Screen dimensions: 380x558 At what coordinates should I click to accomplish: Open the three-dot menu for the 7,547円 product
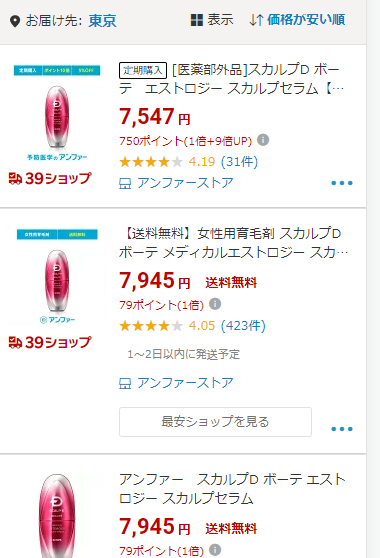342,183
